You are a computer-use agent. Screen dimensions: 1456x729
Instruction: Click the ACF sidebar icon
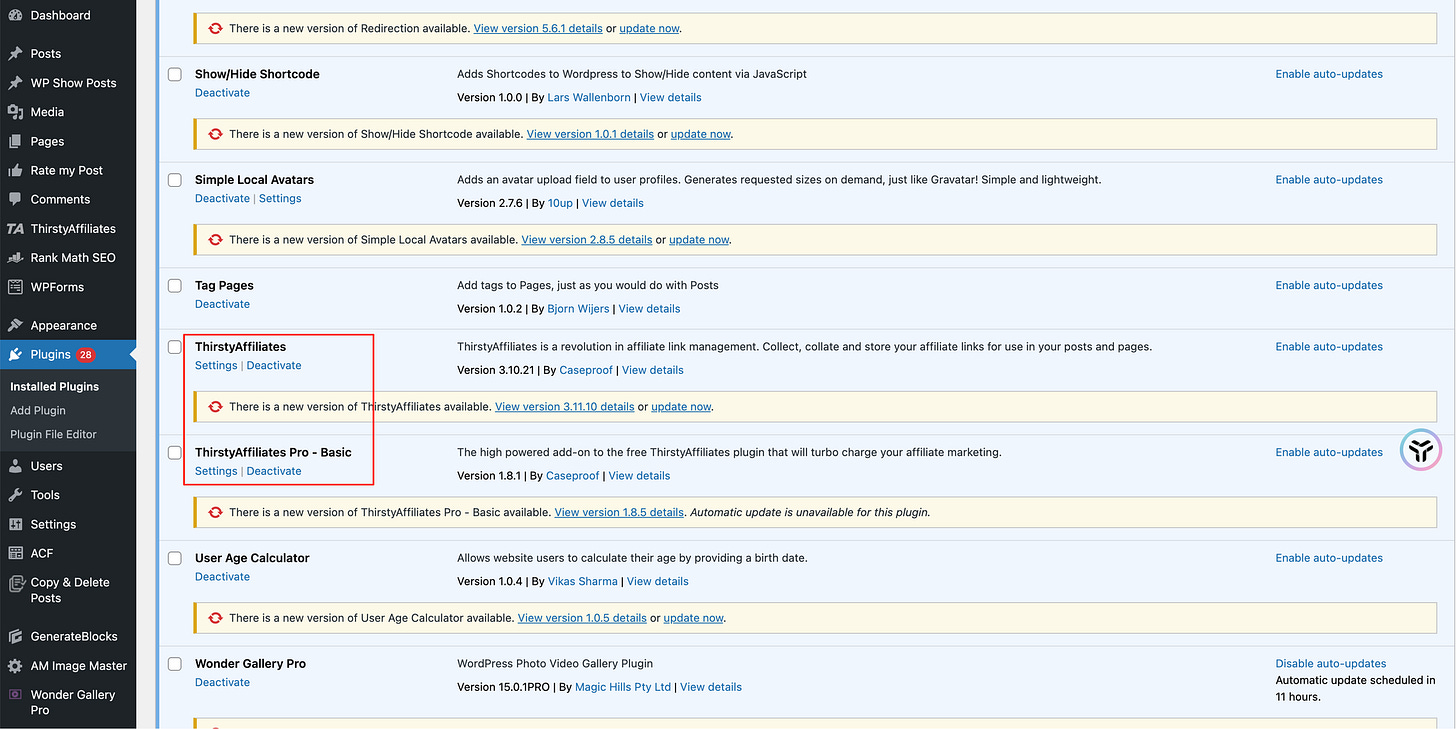pyautogui.click(x=15, y=553)
